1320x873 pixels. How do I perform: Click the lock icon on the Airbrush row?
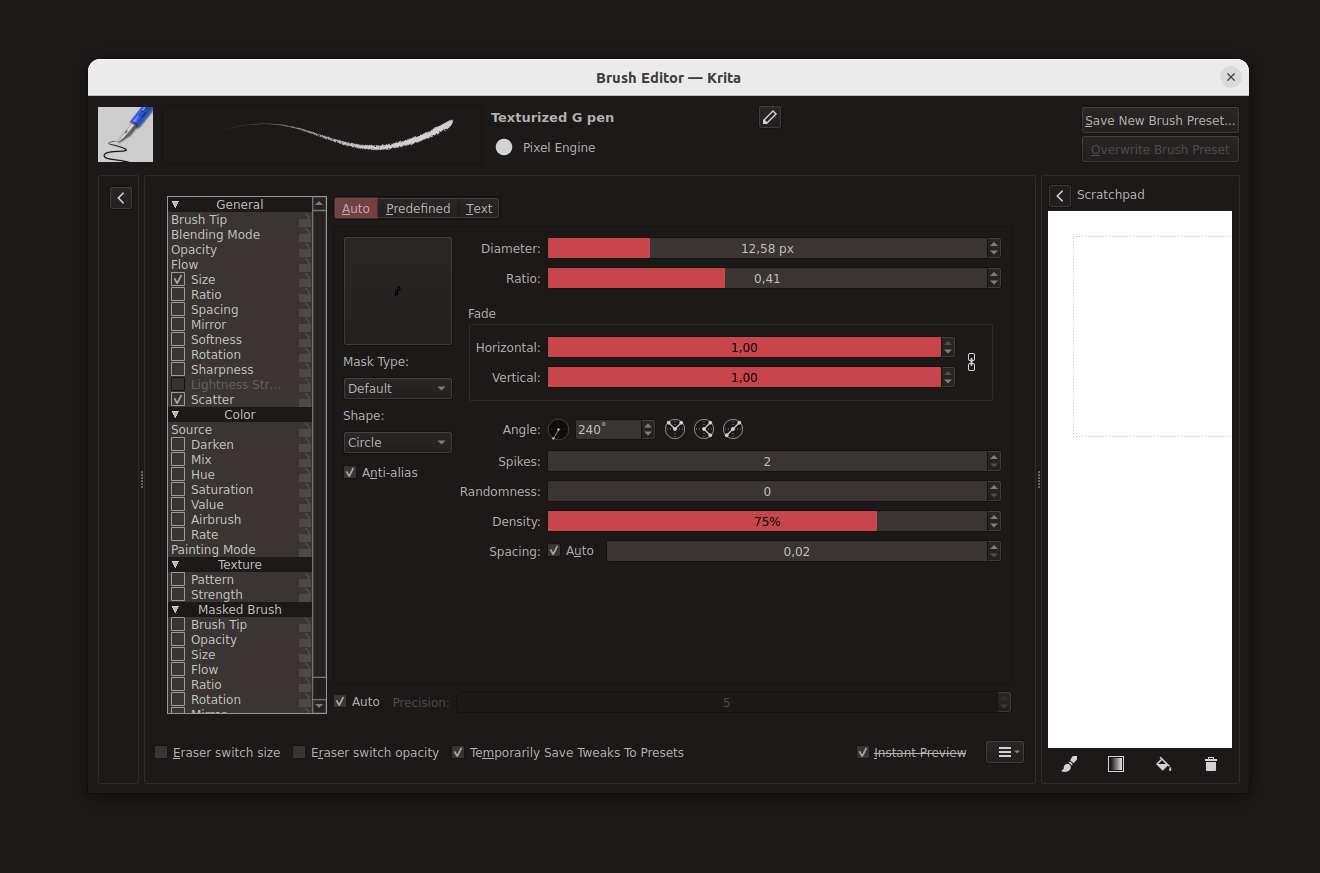click(x=304, y=520)
